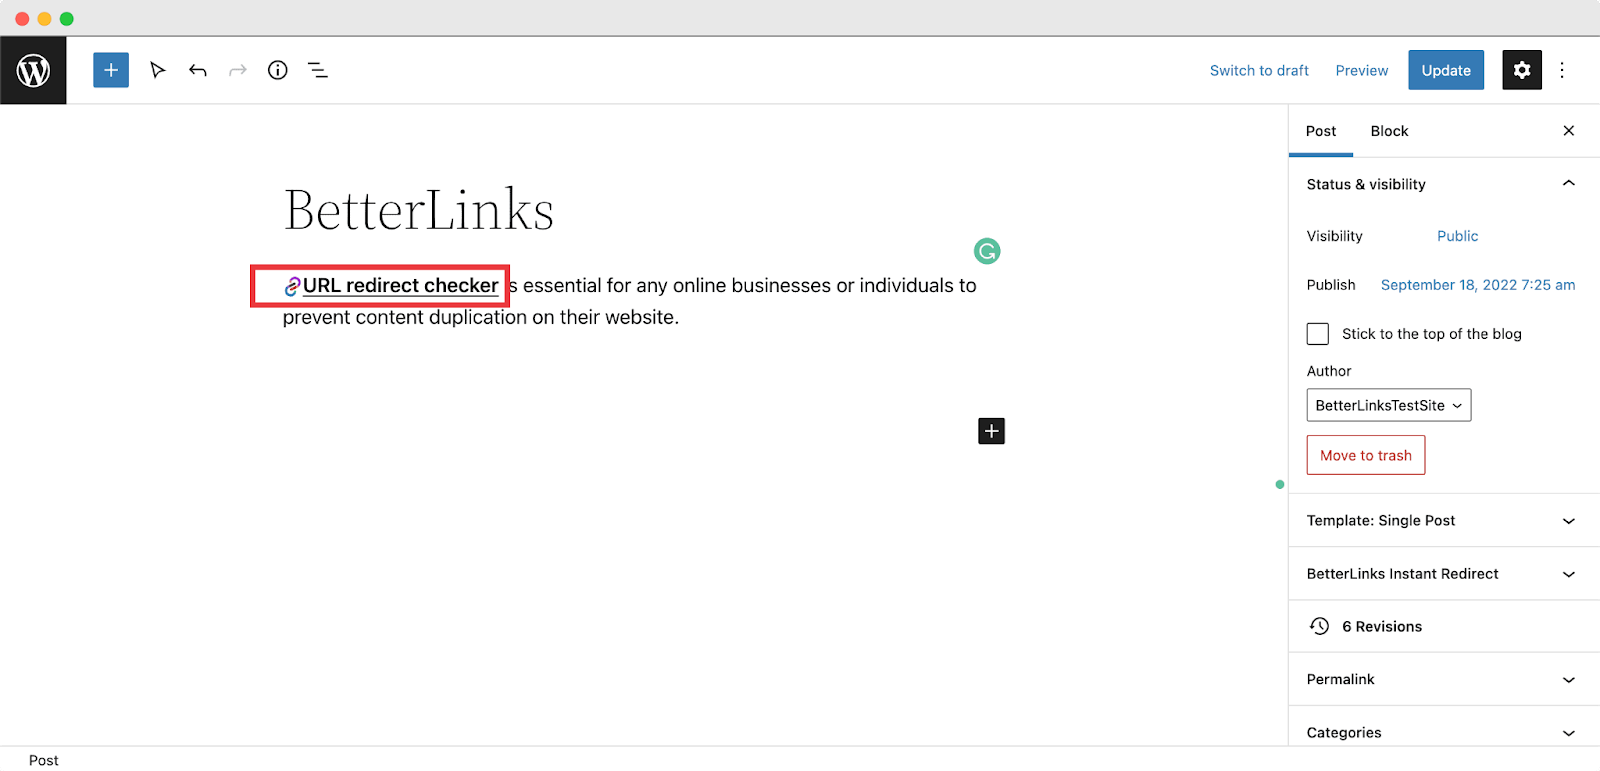Click the green Grammarly status dot
This screenshot has width=1600, height=771.
(x=1280, y=485)
